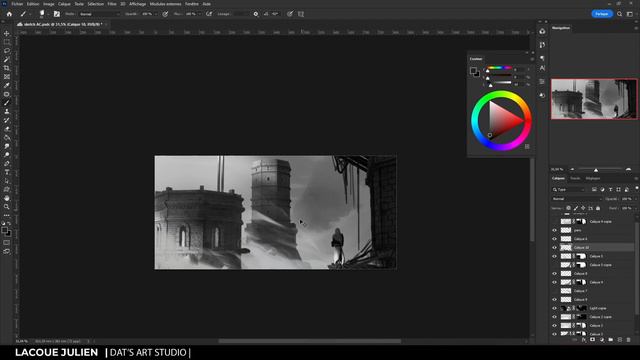640x360 pixels.
Task: Open the layer filter Type dropdown
Action: (x=569, y=190)
